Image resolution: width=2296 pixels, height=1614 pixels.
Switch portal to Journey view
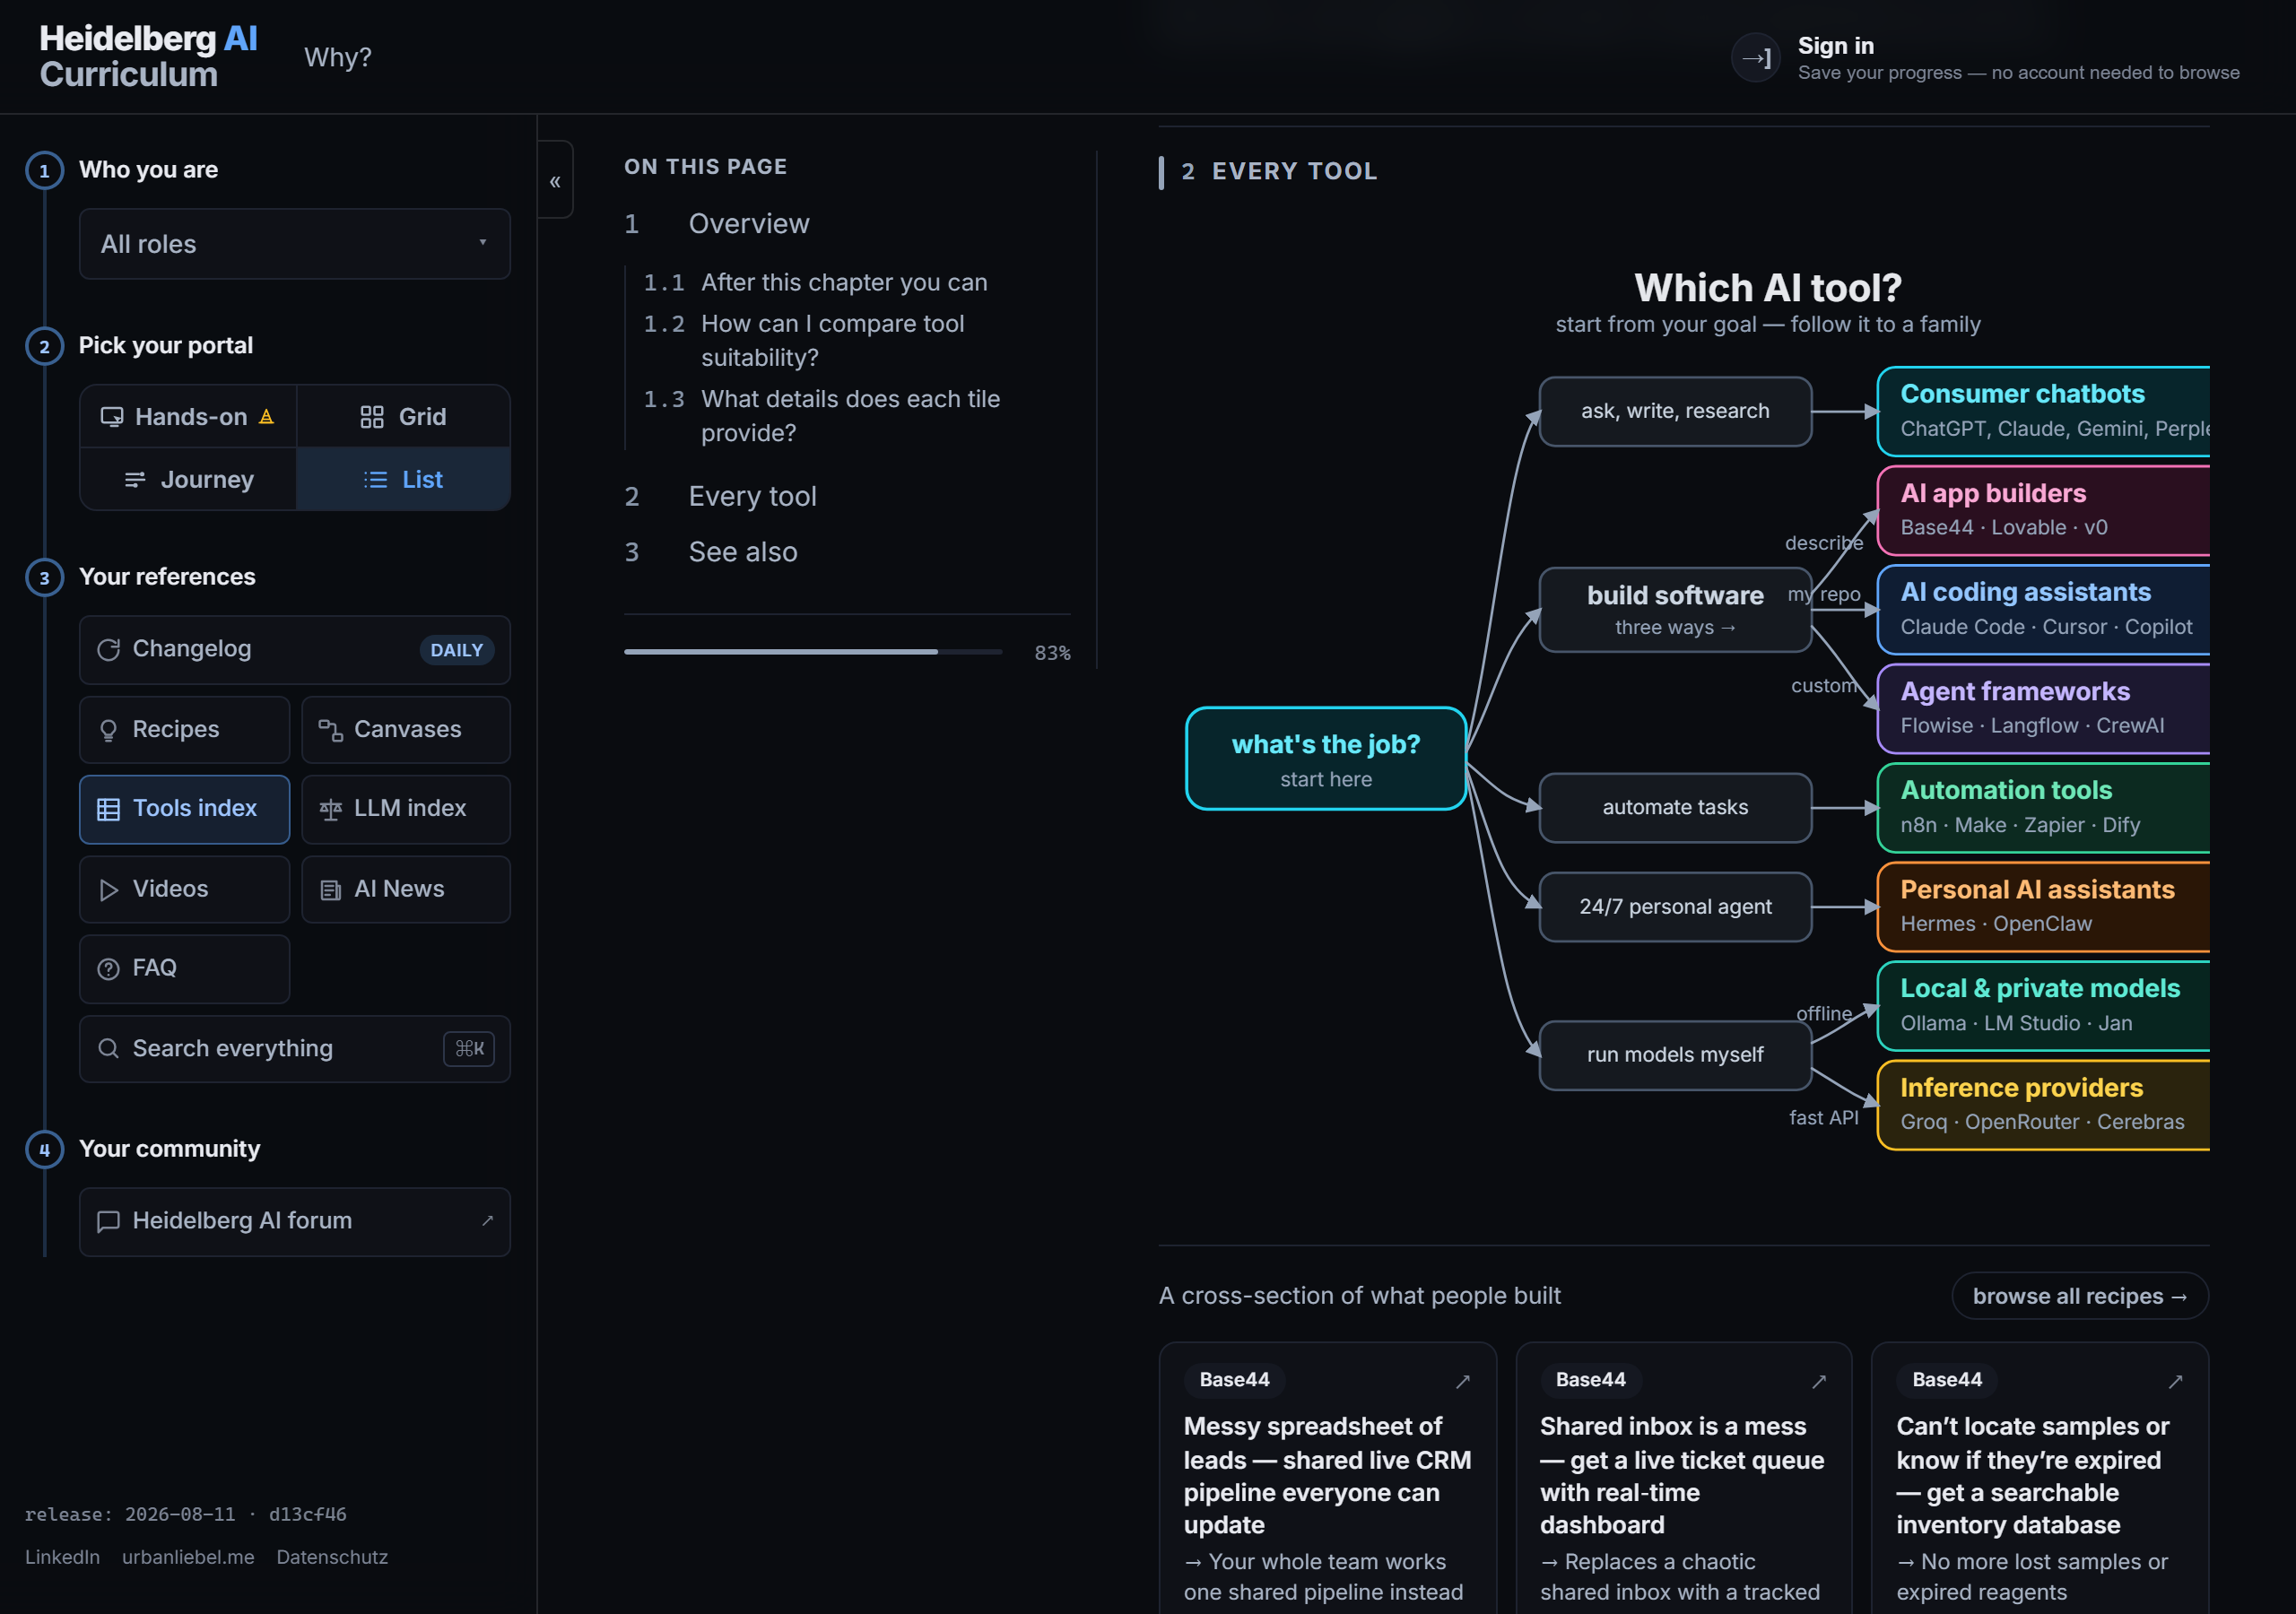[x=188, y=480]
